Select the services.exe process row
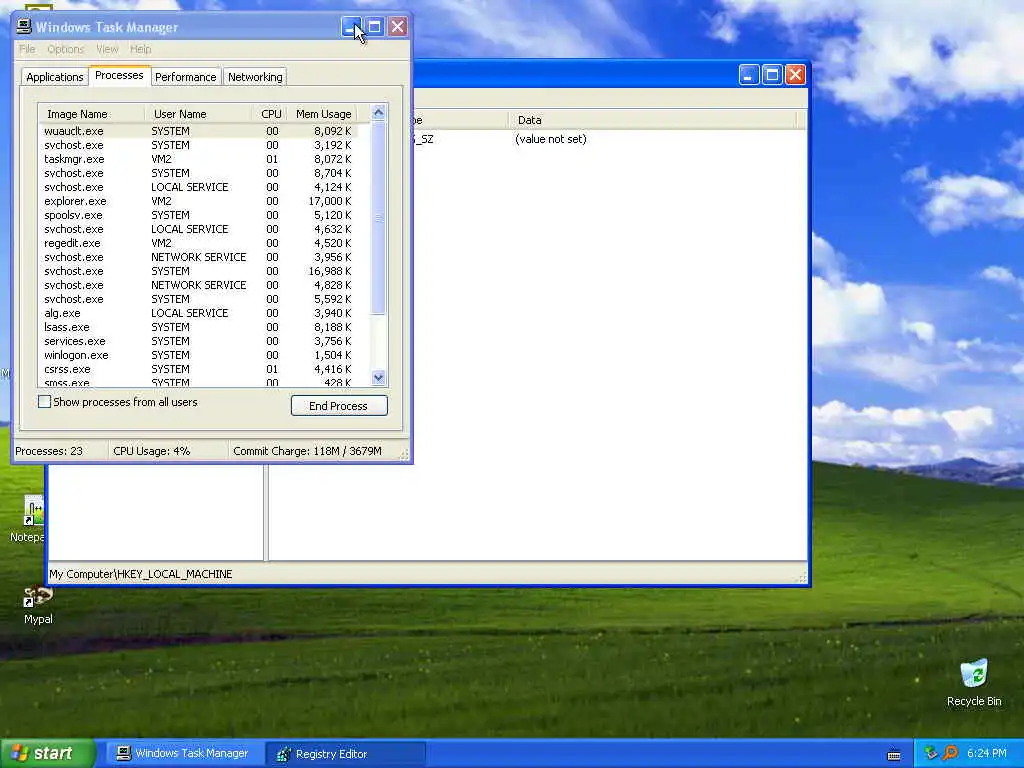The image size is (1024, 768). [199, 341]
